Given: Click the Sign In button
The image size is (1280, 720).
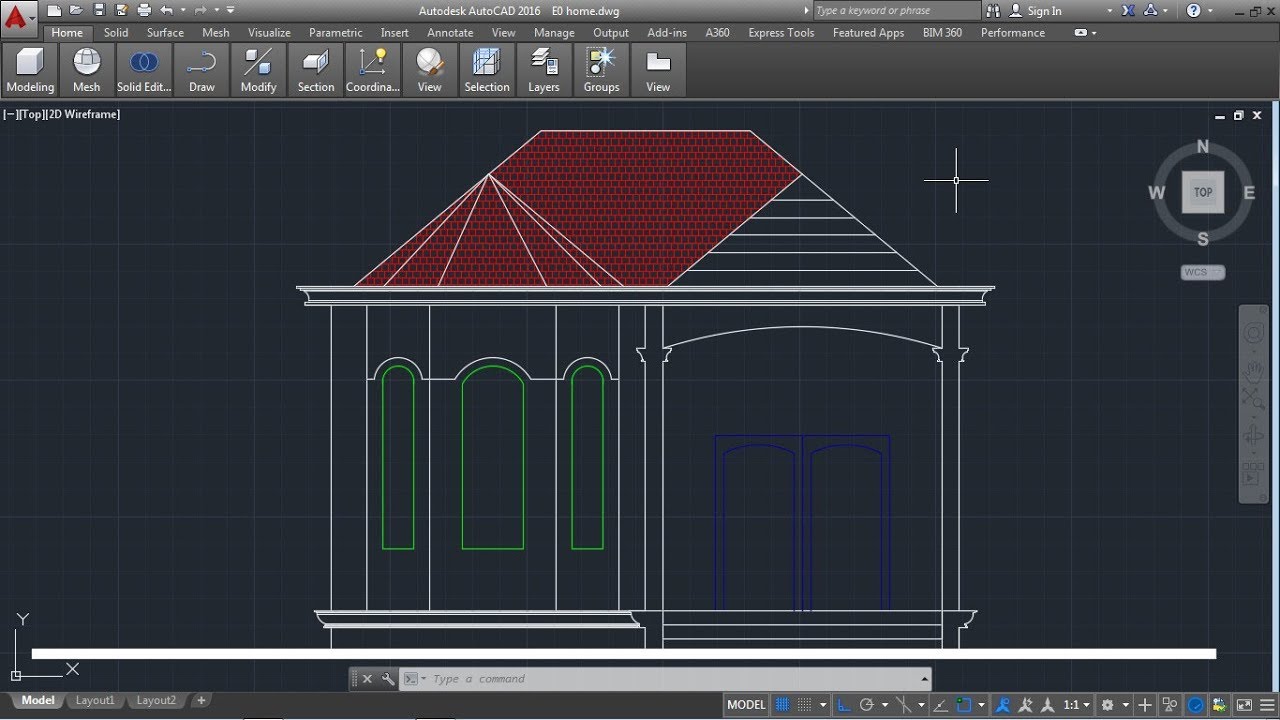Looking at the screenshot, I should 1044,11.
